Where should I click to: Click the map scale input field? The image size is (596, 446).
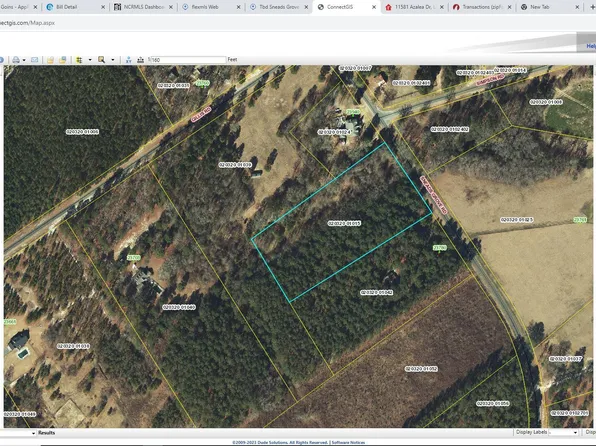[x=188, y=60]
